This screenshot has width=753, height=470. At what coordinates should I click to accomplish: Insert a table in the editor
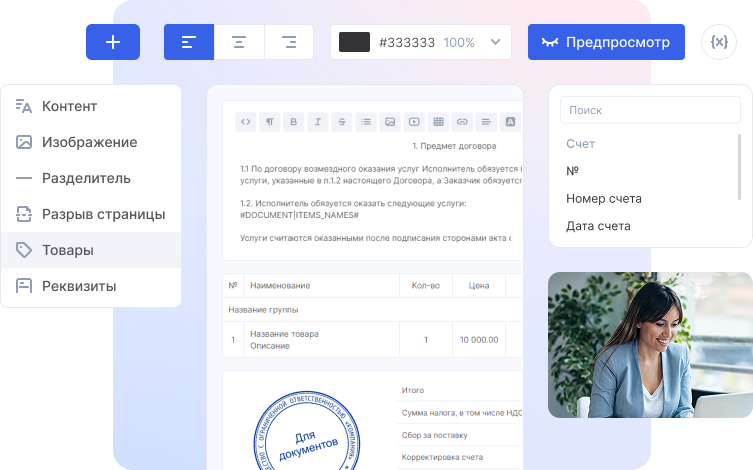pyautogui.click(x=438, y=122)
